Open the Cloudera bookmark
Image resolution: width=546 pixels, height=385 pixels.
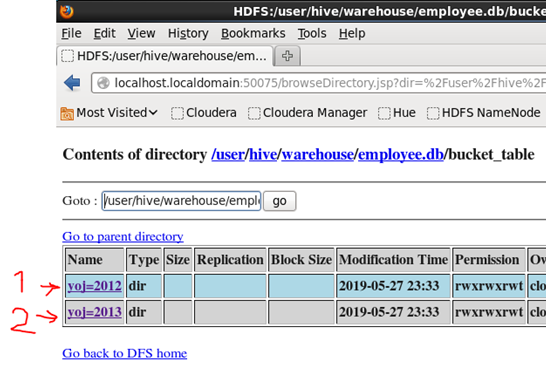click(204, 113)
